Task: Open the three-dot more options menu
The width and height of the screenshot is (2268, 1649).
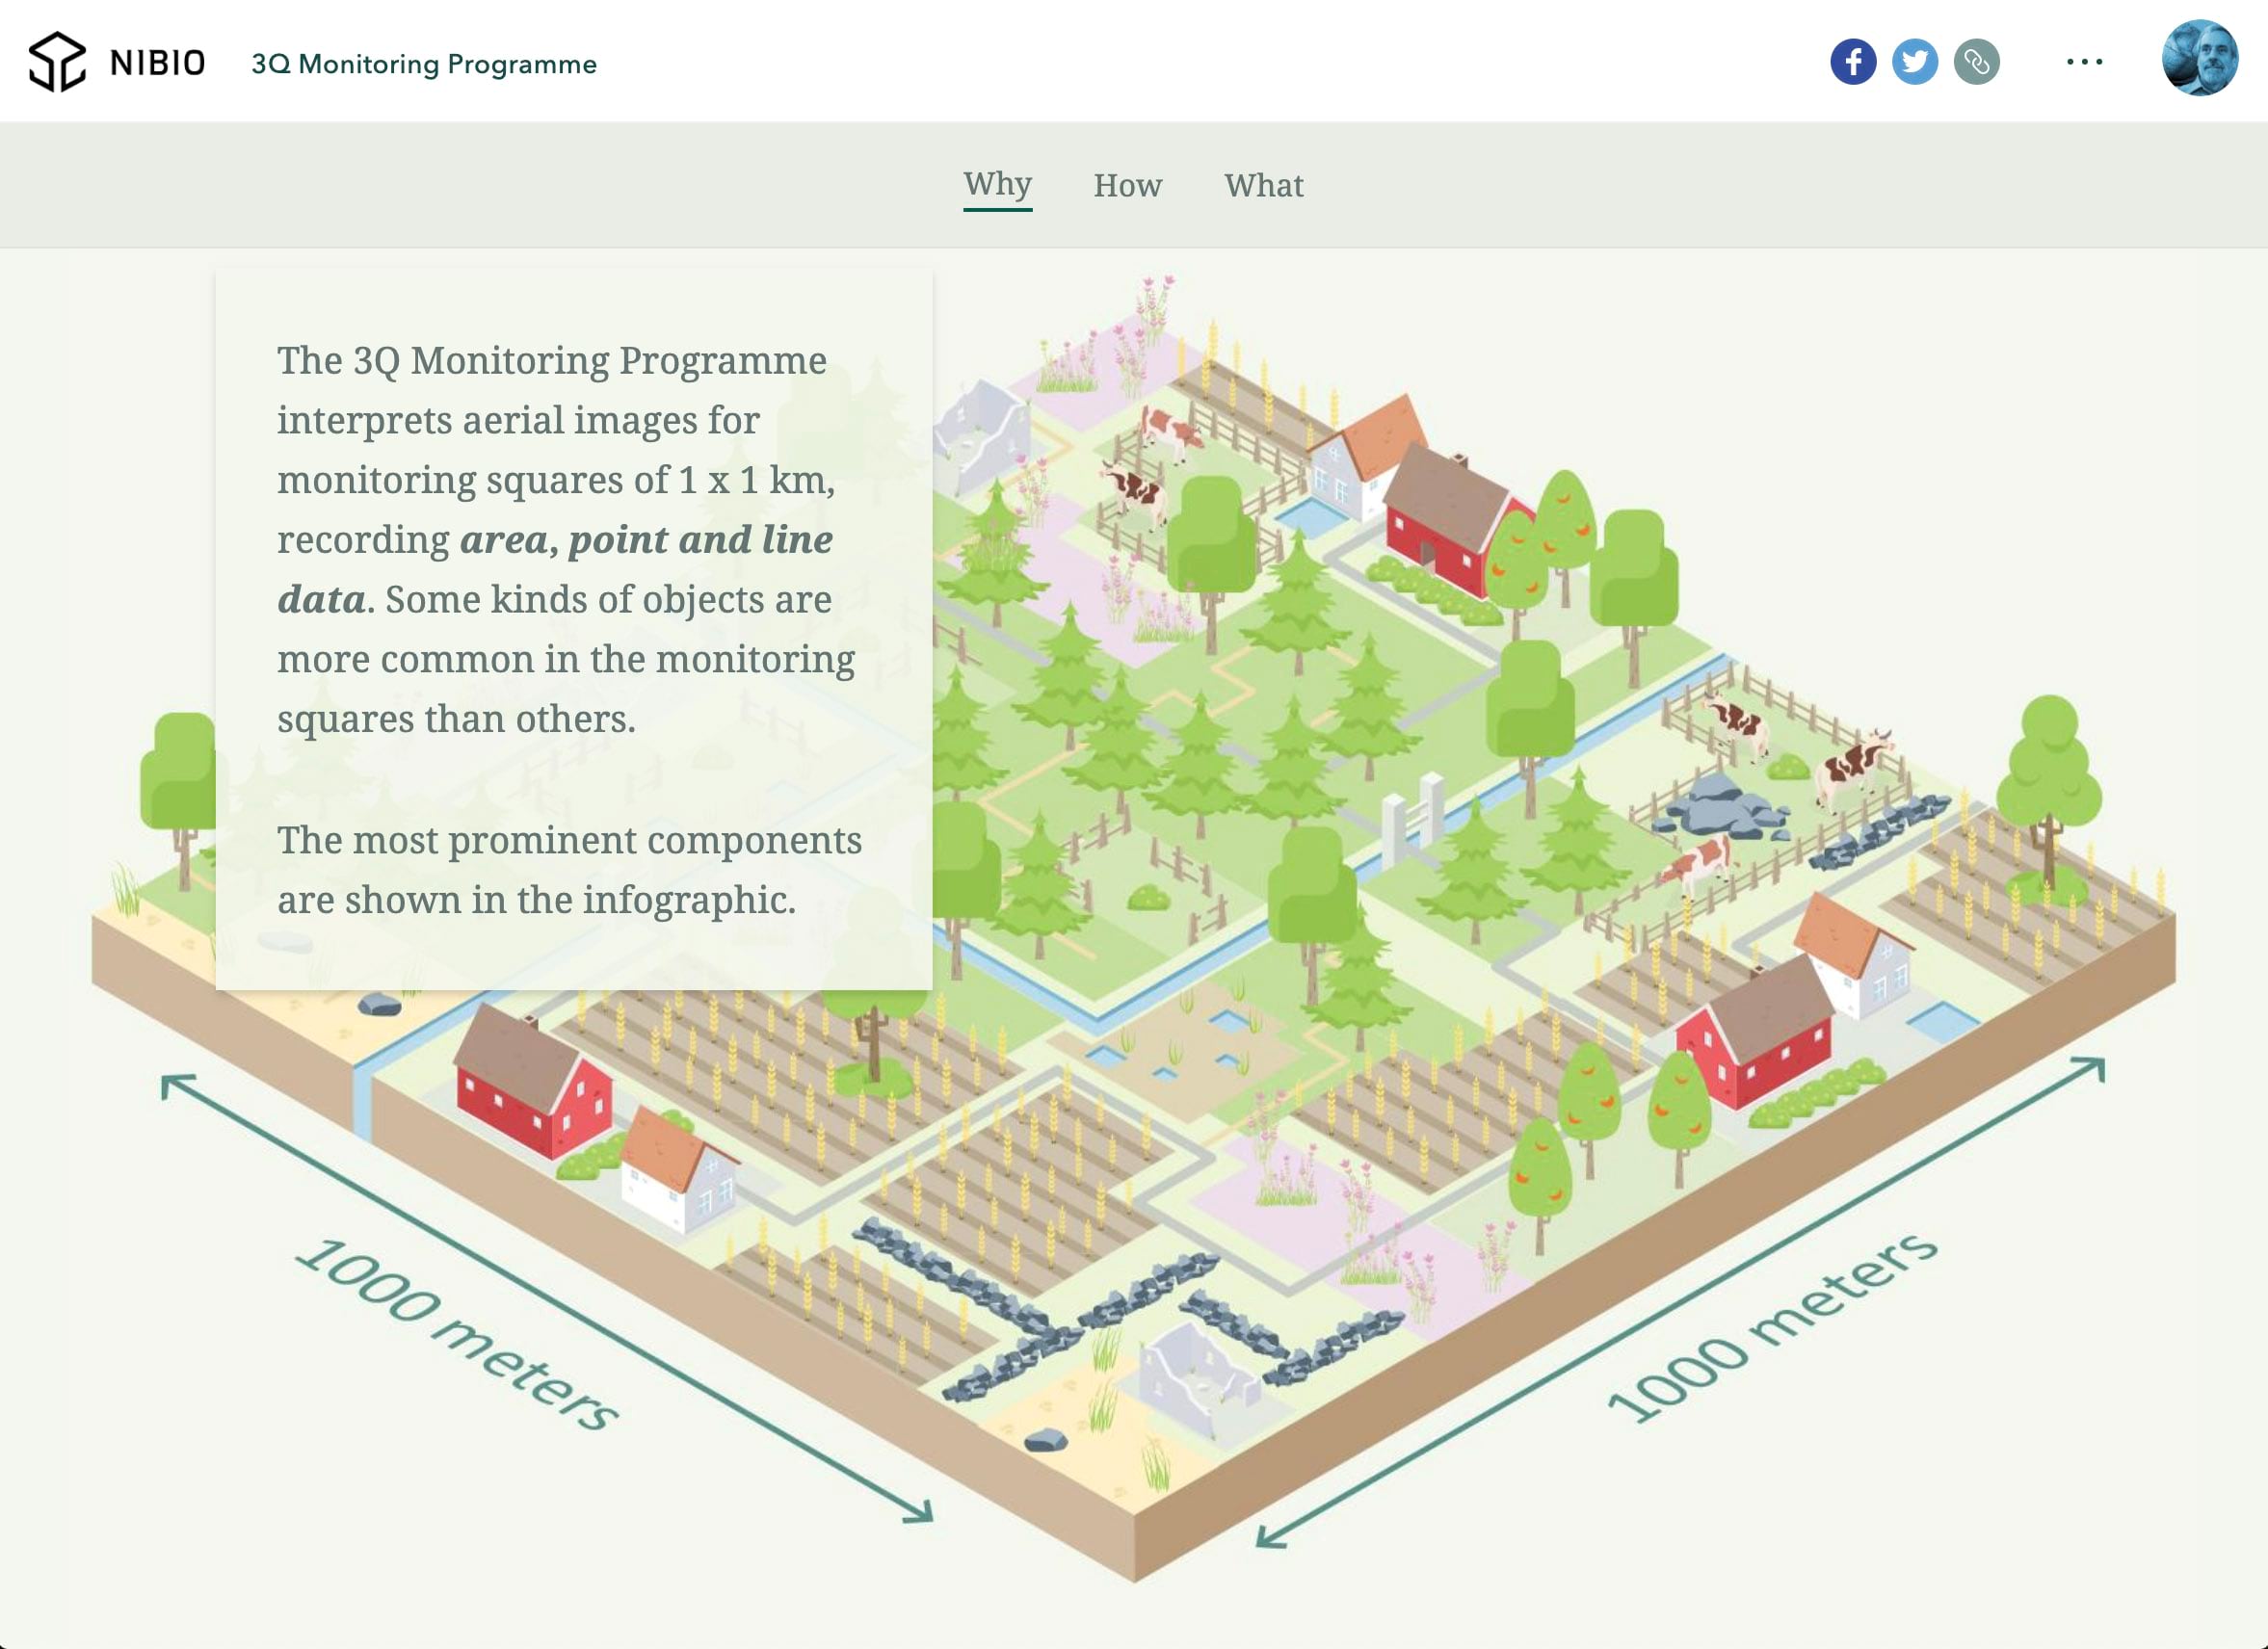Action: pos(2084,62)
